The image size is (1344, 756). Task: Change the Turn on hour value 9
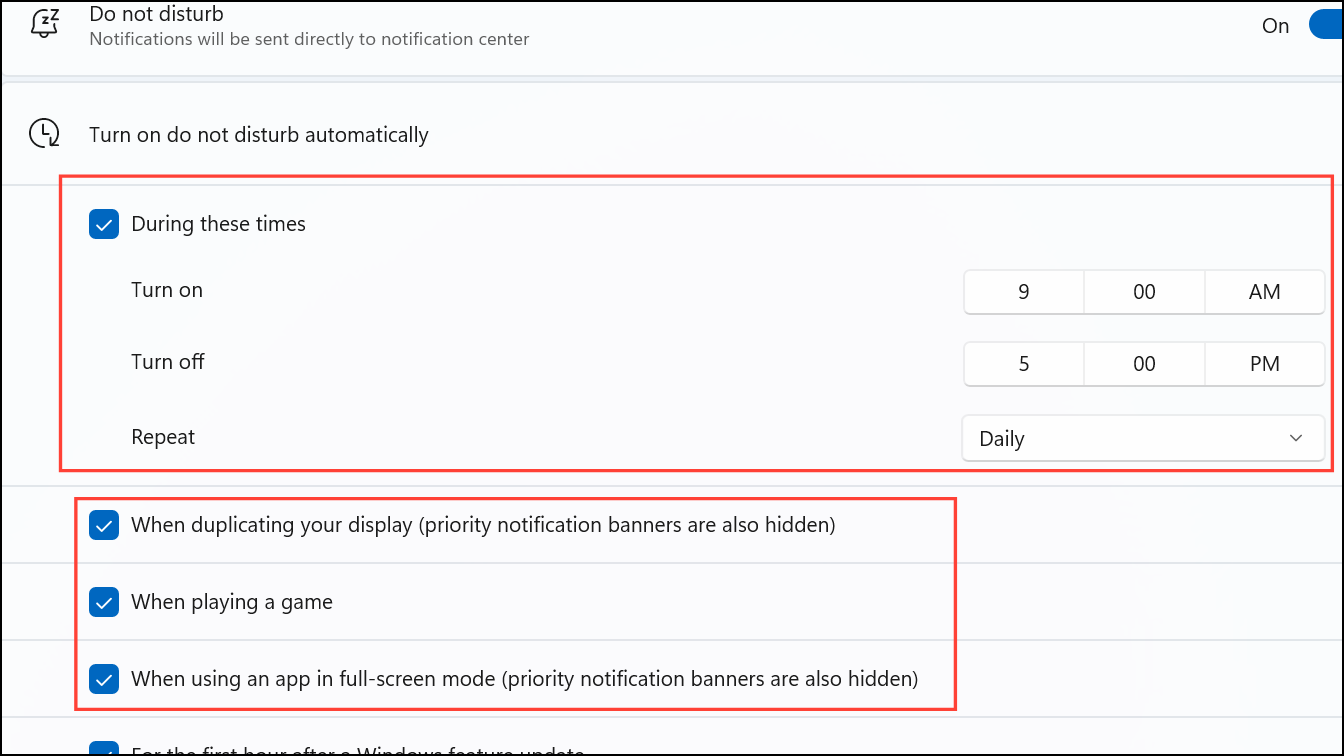(1024, 292)
